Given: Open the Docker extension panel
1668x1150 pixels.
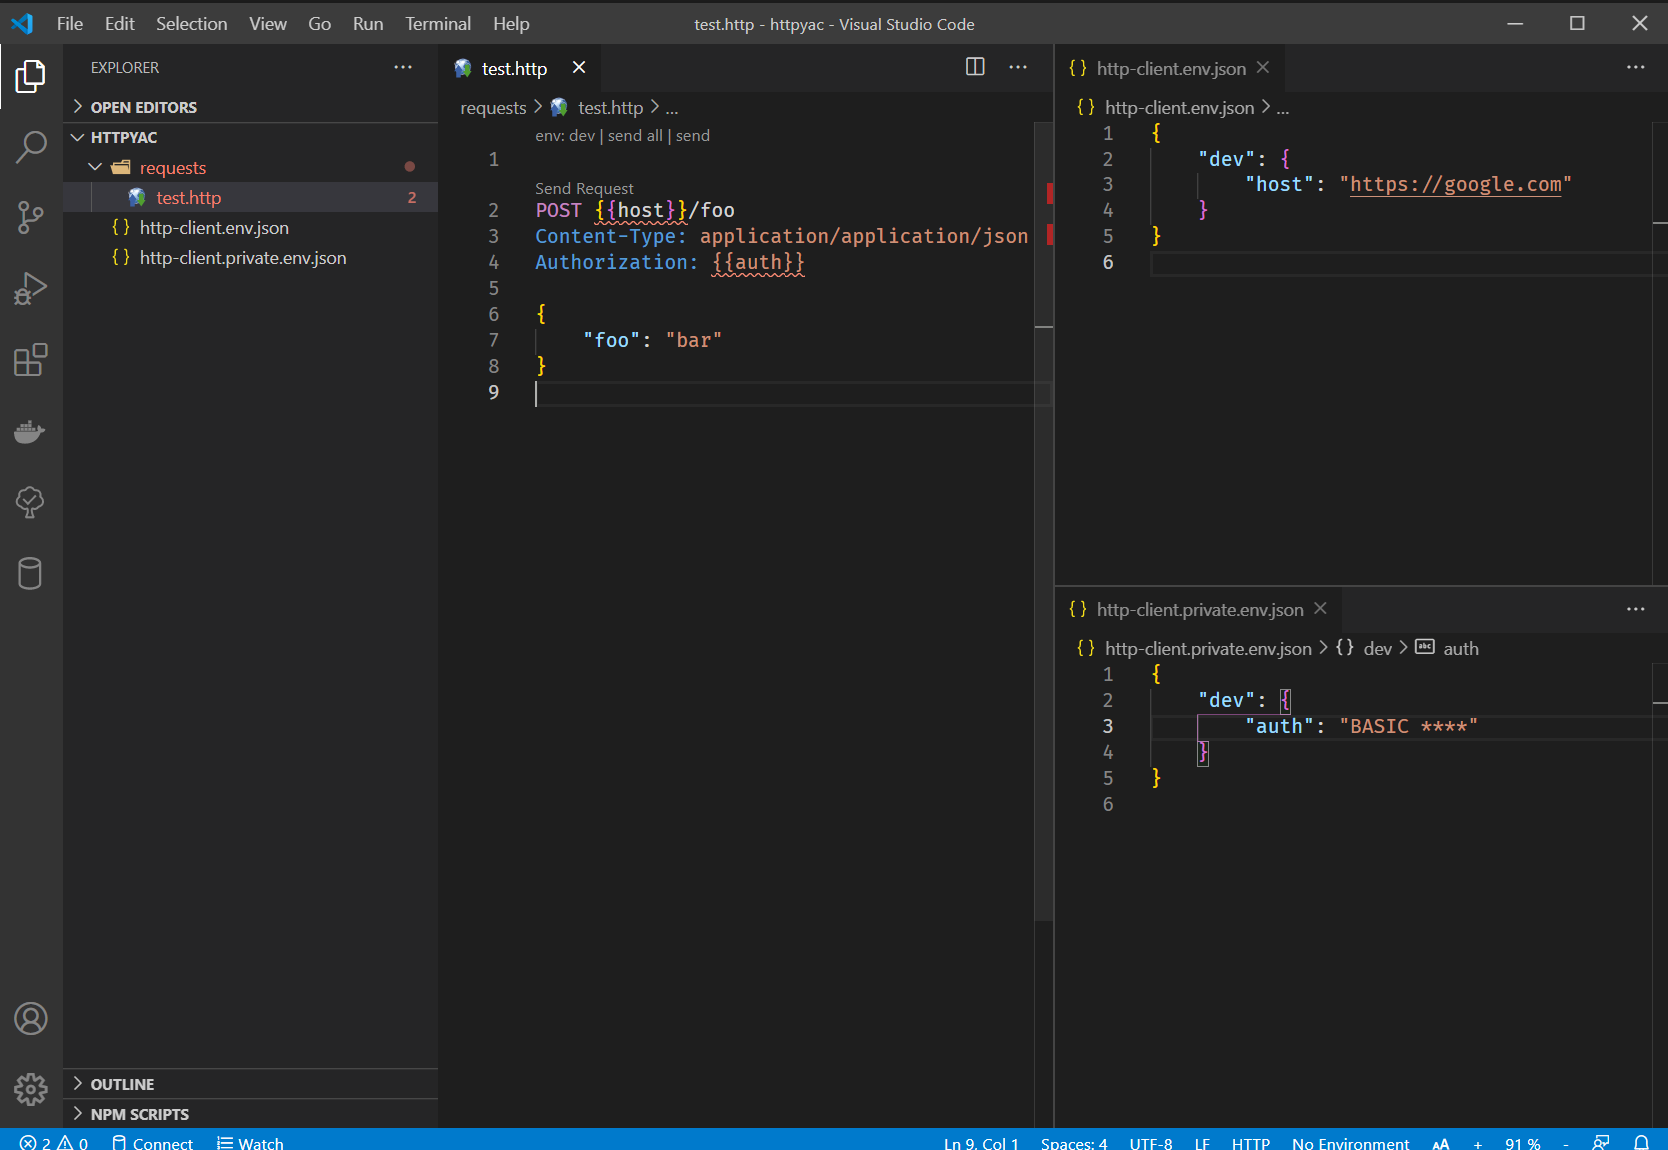Looking at the screenshot, I should [x=31, y=432].
